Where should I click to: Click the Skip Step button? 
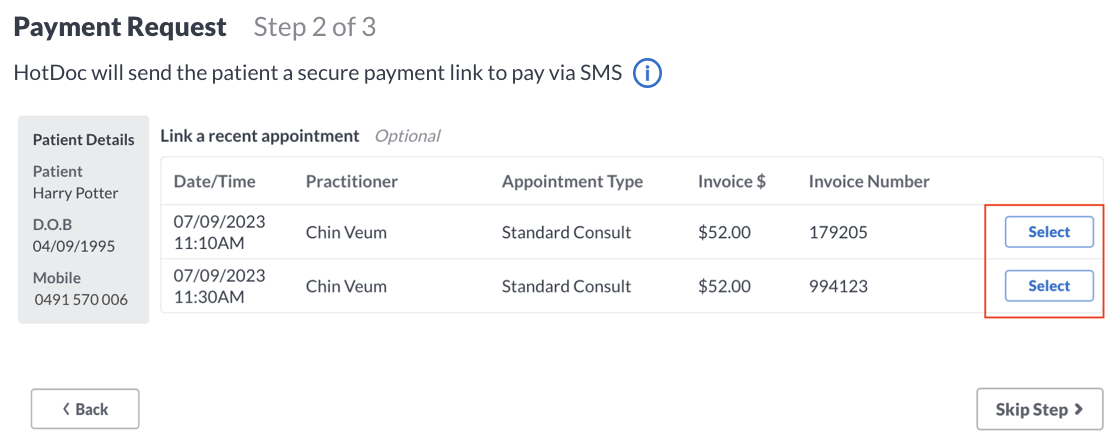pos(1039,409)
